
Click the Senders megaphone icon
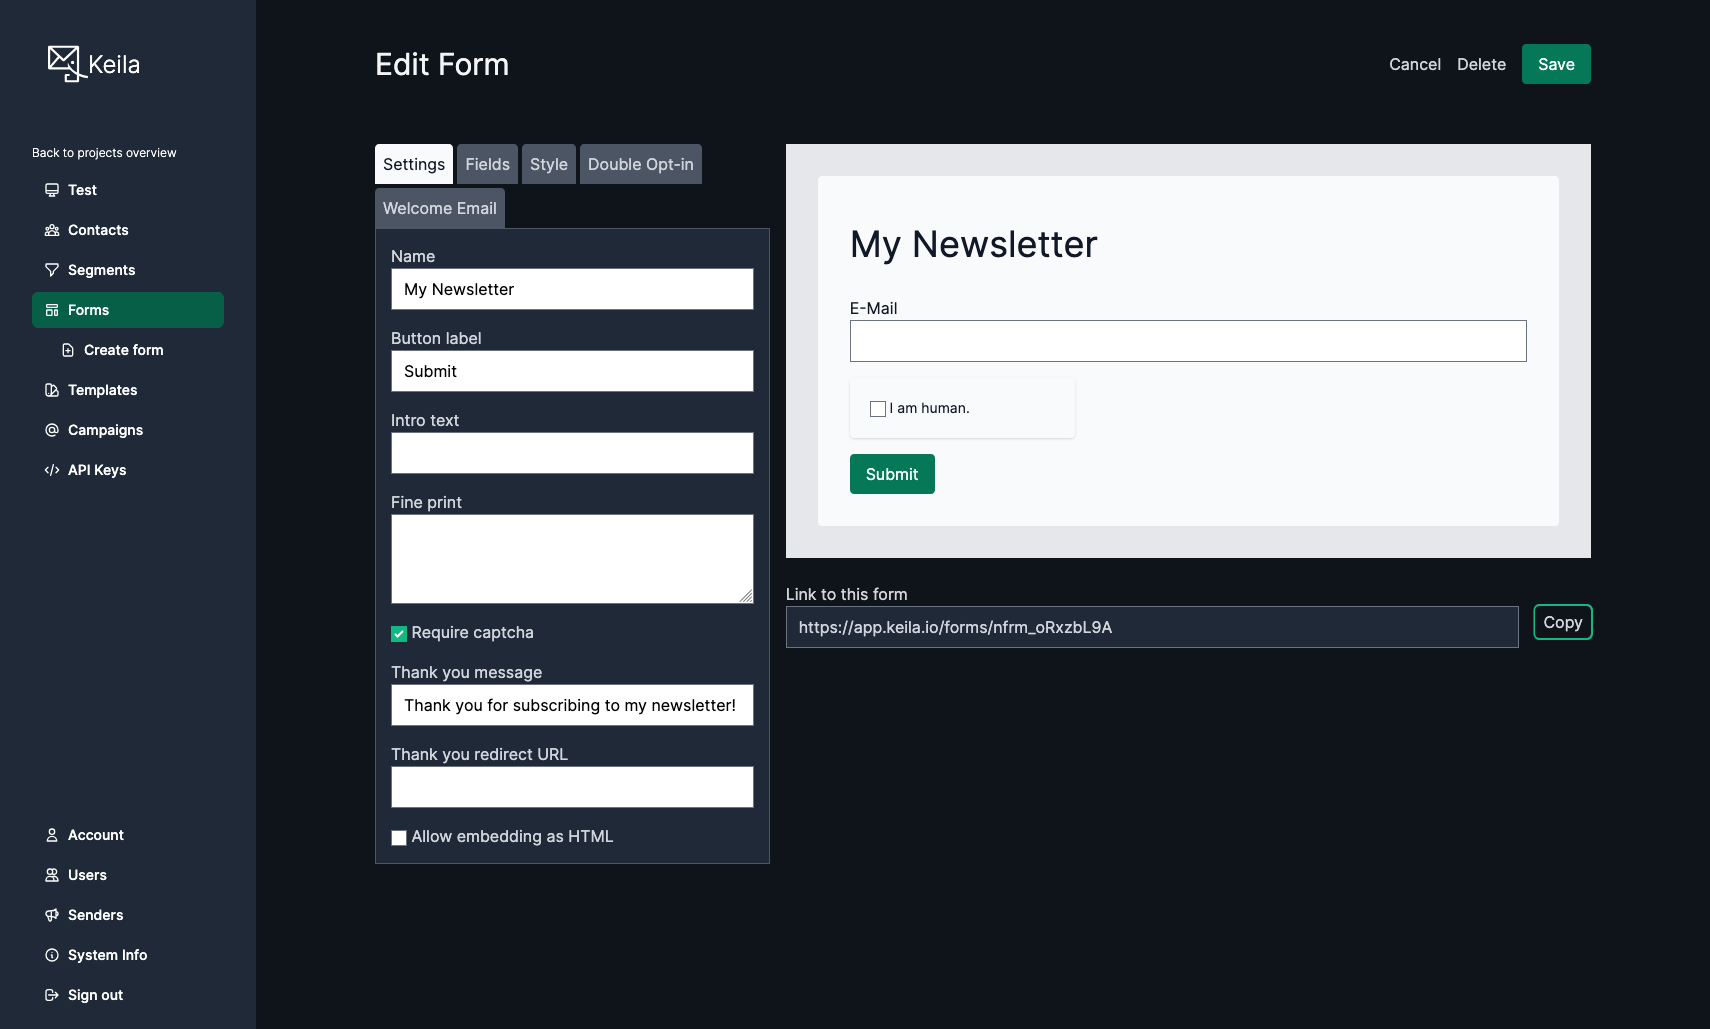coord(52,915)
